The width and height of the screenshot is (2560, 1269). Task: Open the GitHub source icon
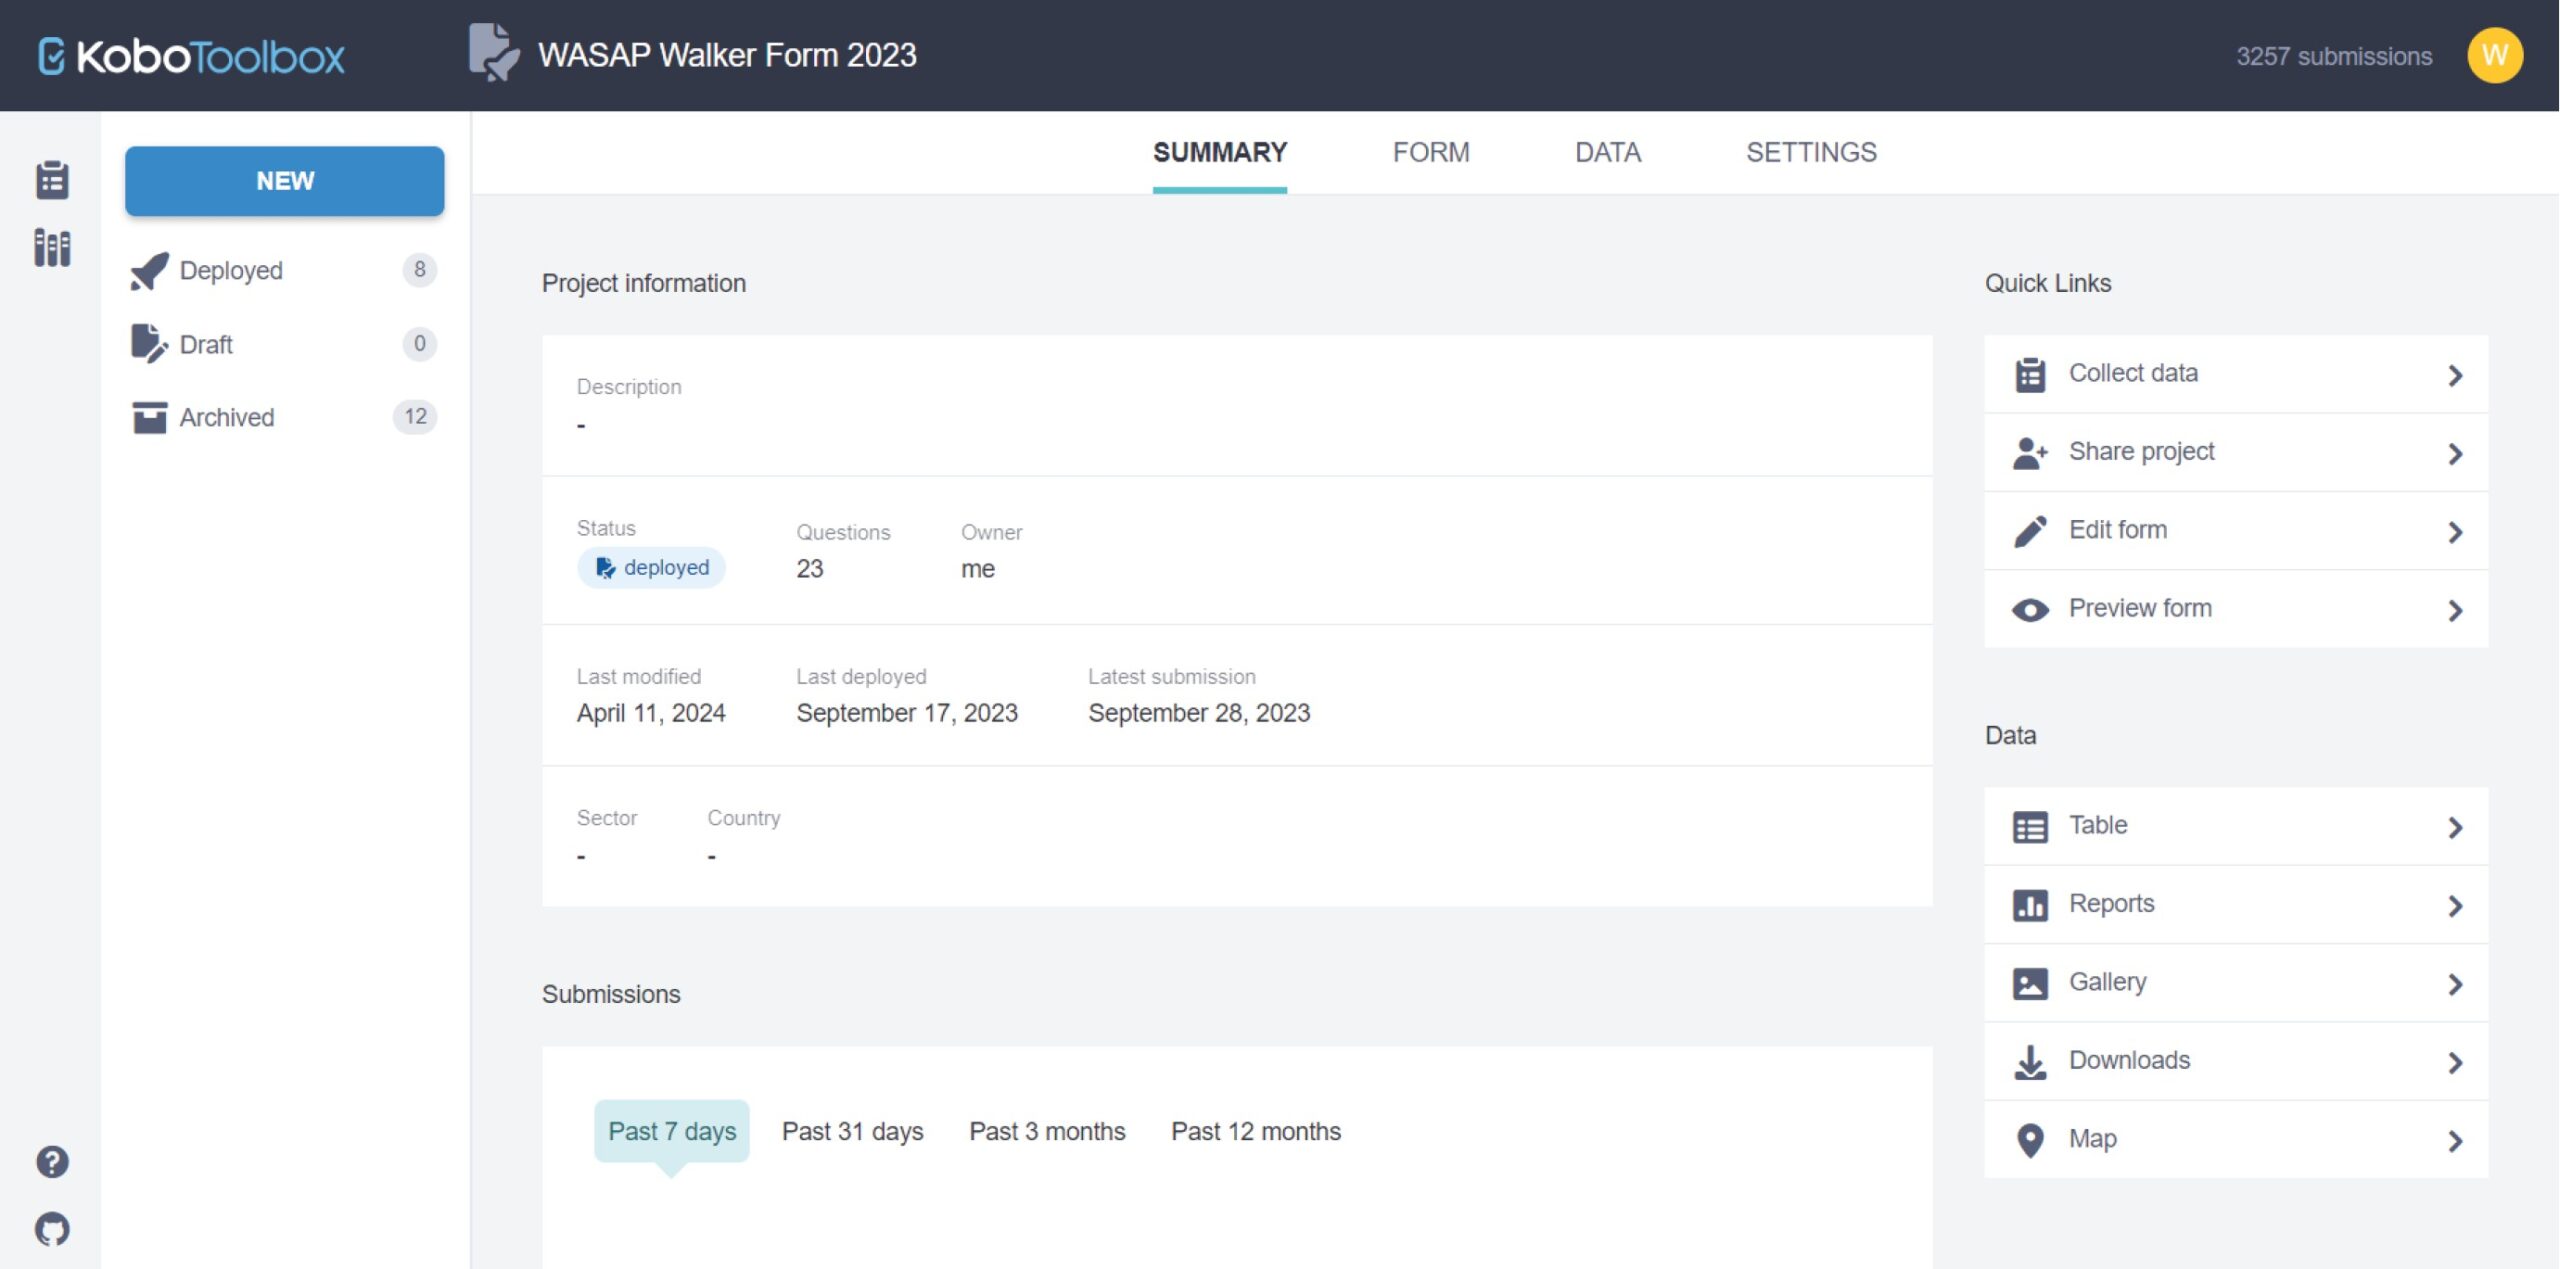52,1229
